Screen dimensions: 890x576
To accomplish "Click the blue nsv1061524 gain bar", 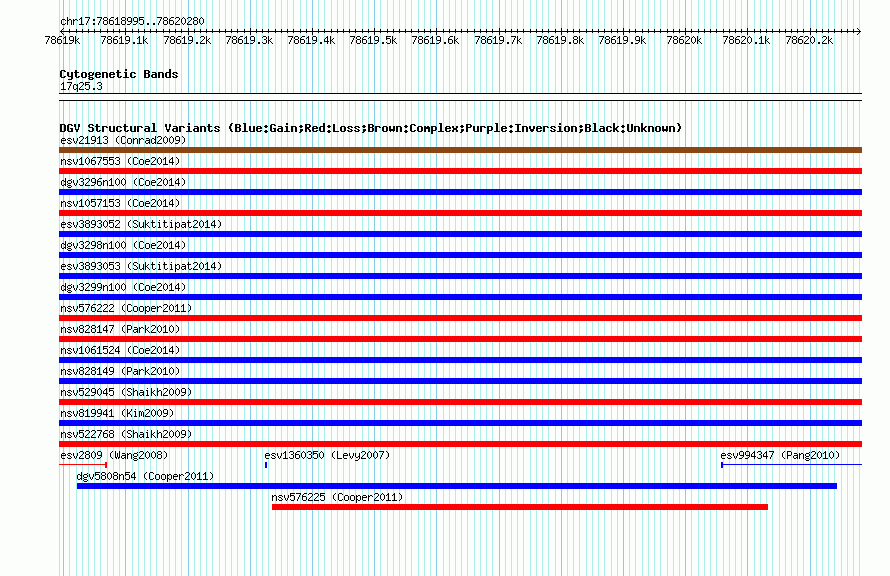I will (460, 360).
